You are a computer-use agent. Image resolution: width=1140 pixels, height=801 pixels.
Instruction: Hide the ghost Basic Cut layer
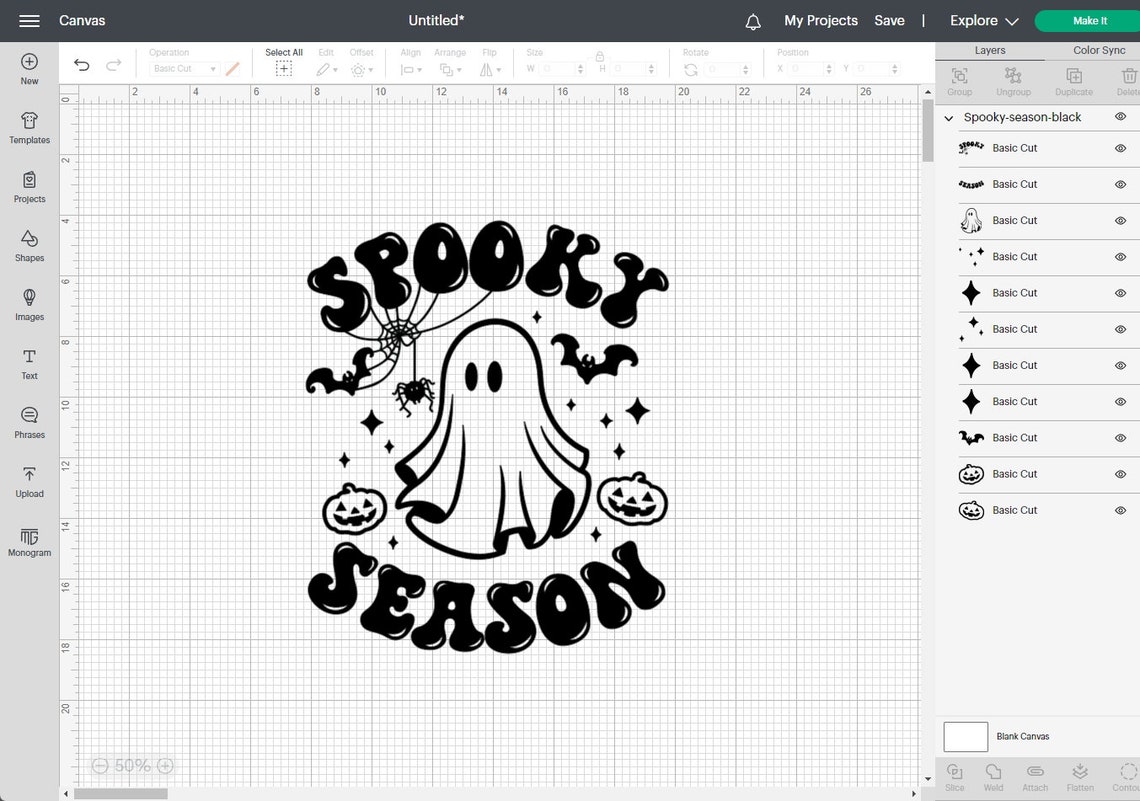1120,220
